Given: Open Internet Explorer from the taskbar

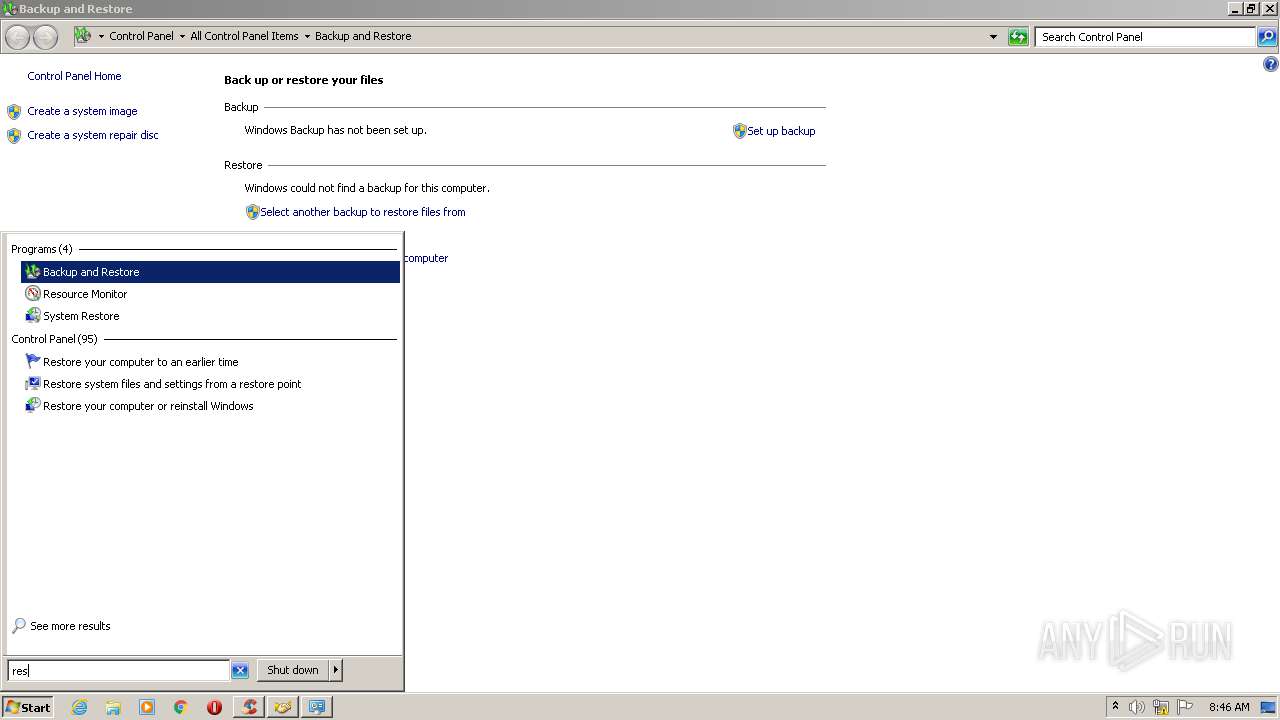Looking at the screenshot, I should click(x=80, y=707).
